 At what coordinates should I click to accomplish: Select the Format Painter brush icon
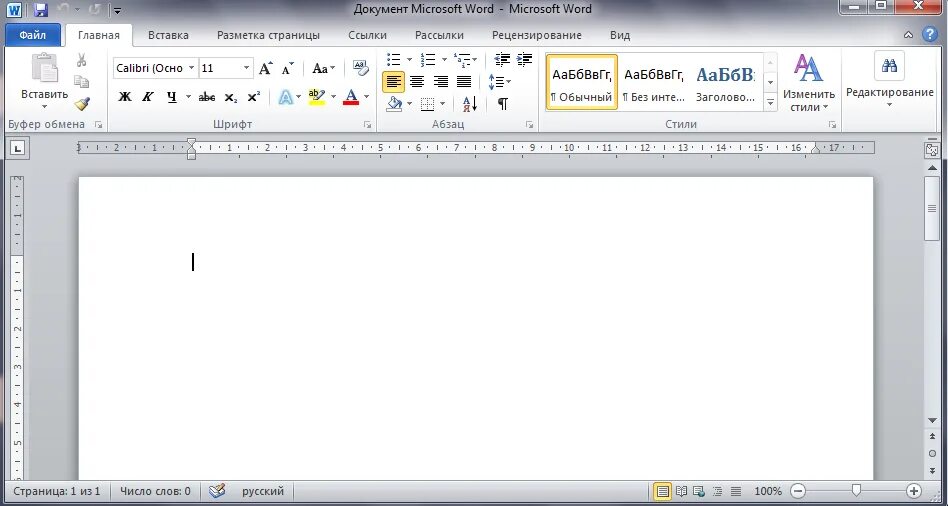pyautogui.click(x=82, y=104)
